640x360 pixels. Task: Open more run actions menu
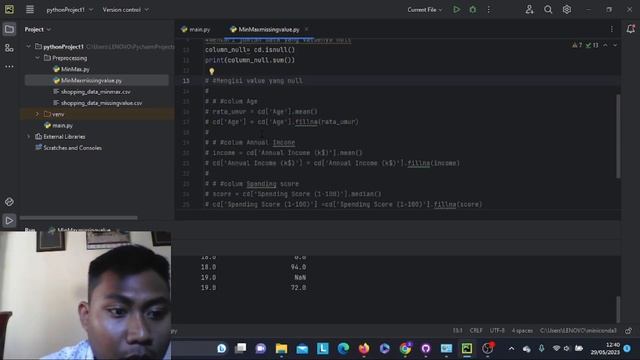pyautogui.click(x=489, y=9)
